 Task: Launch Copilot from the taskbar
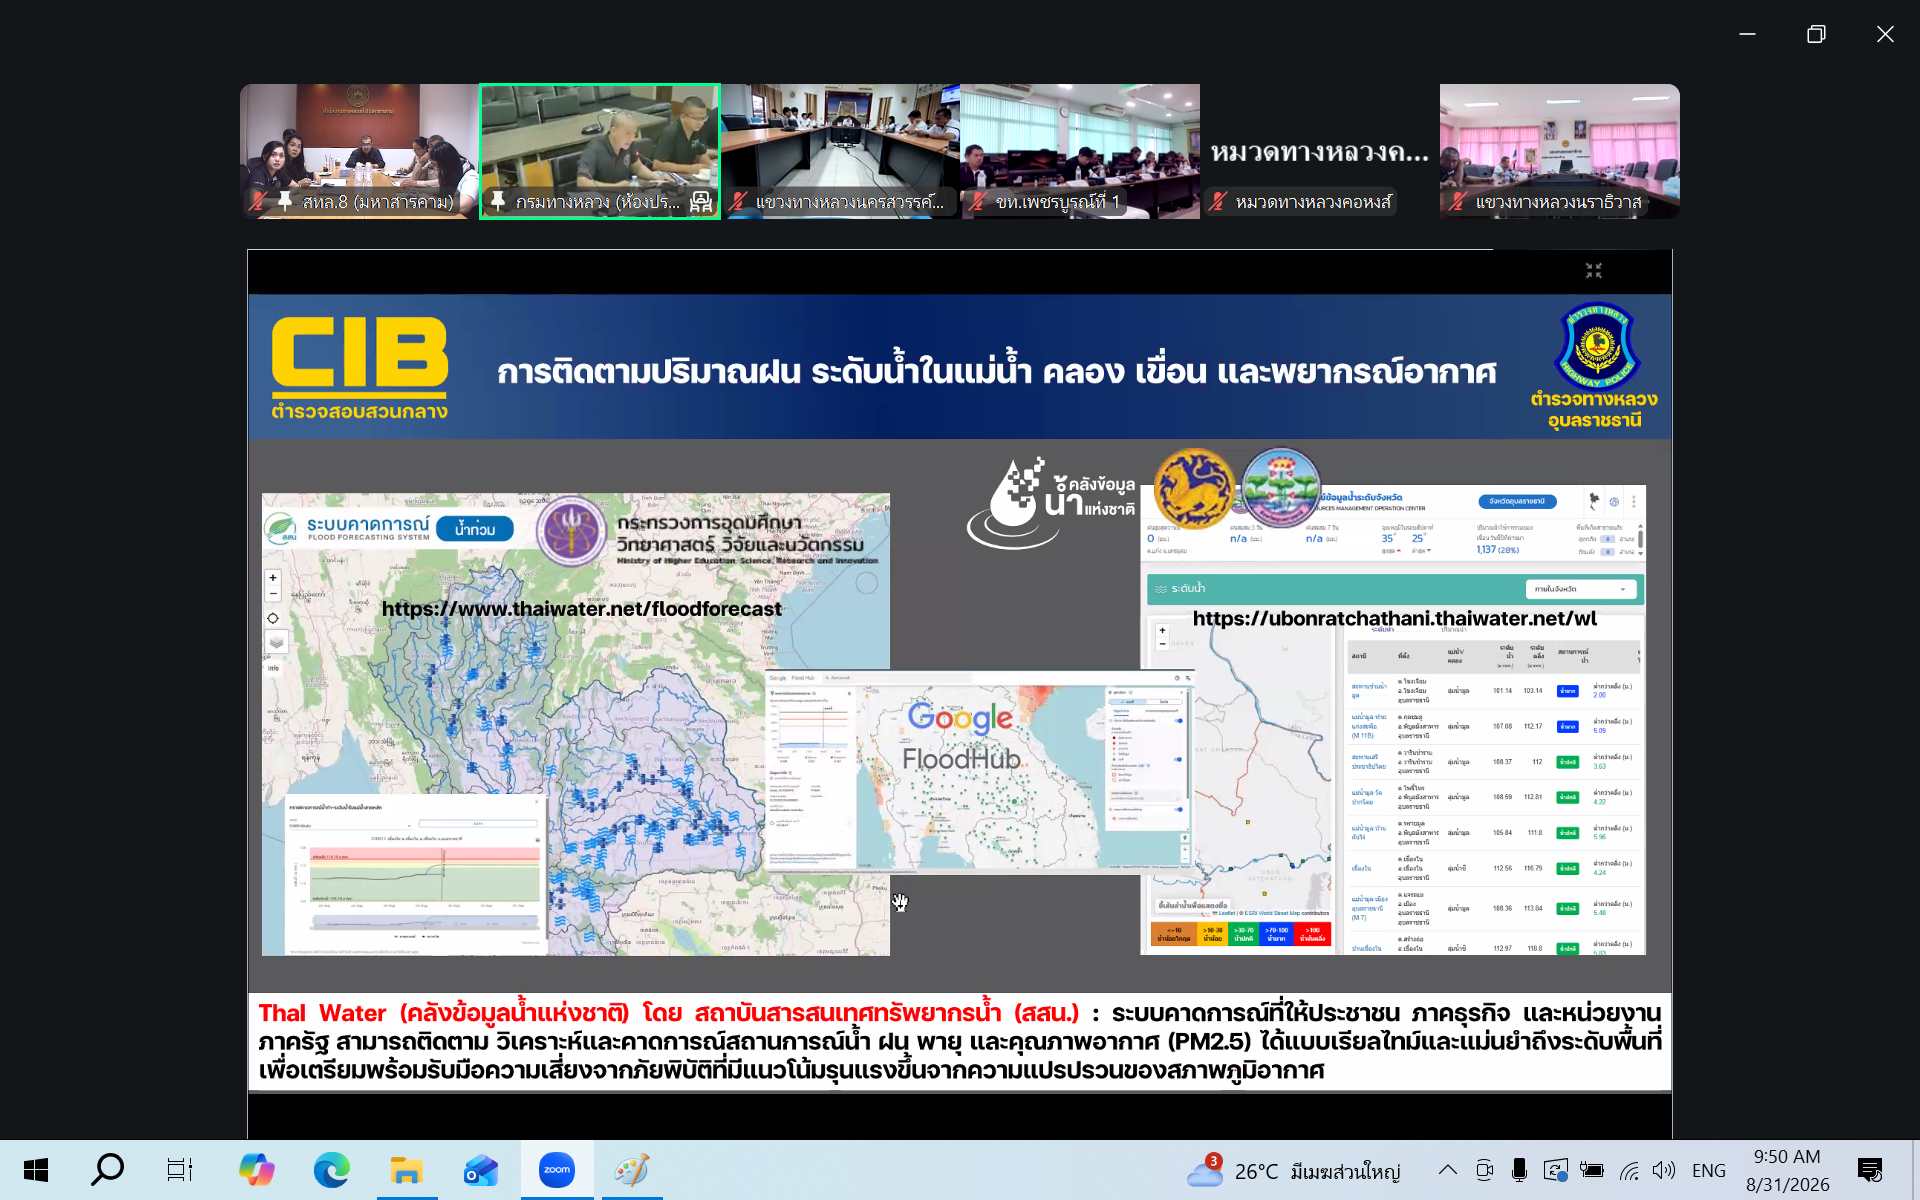tap(257, 1169)
